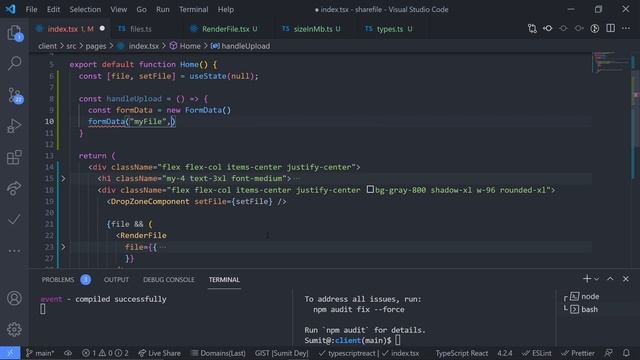Open the Terminal menu
The image size is (640, 360).
[x=193, y=9]
